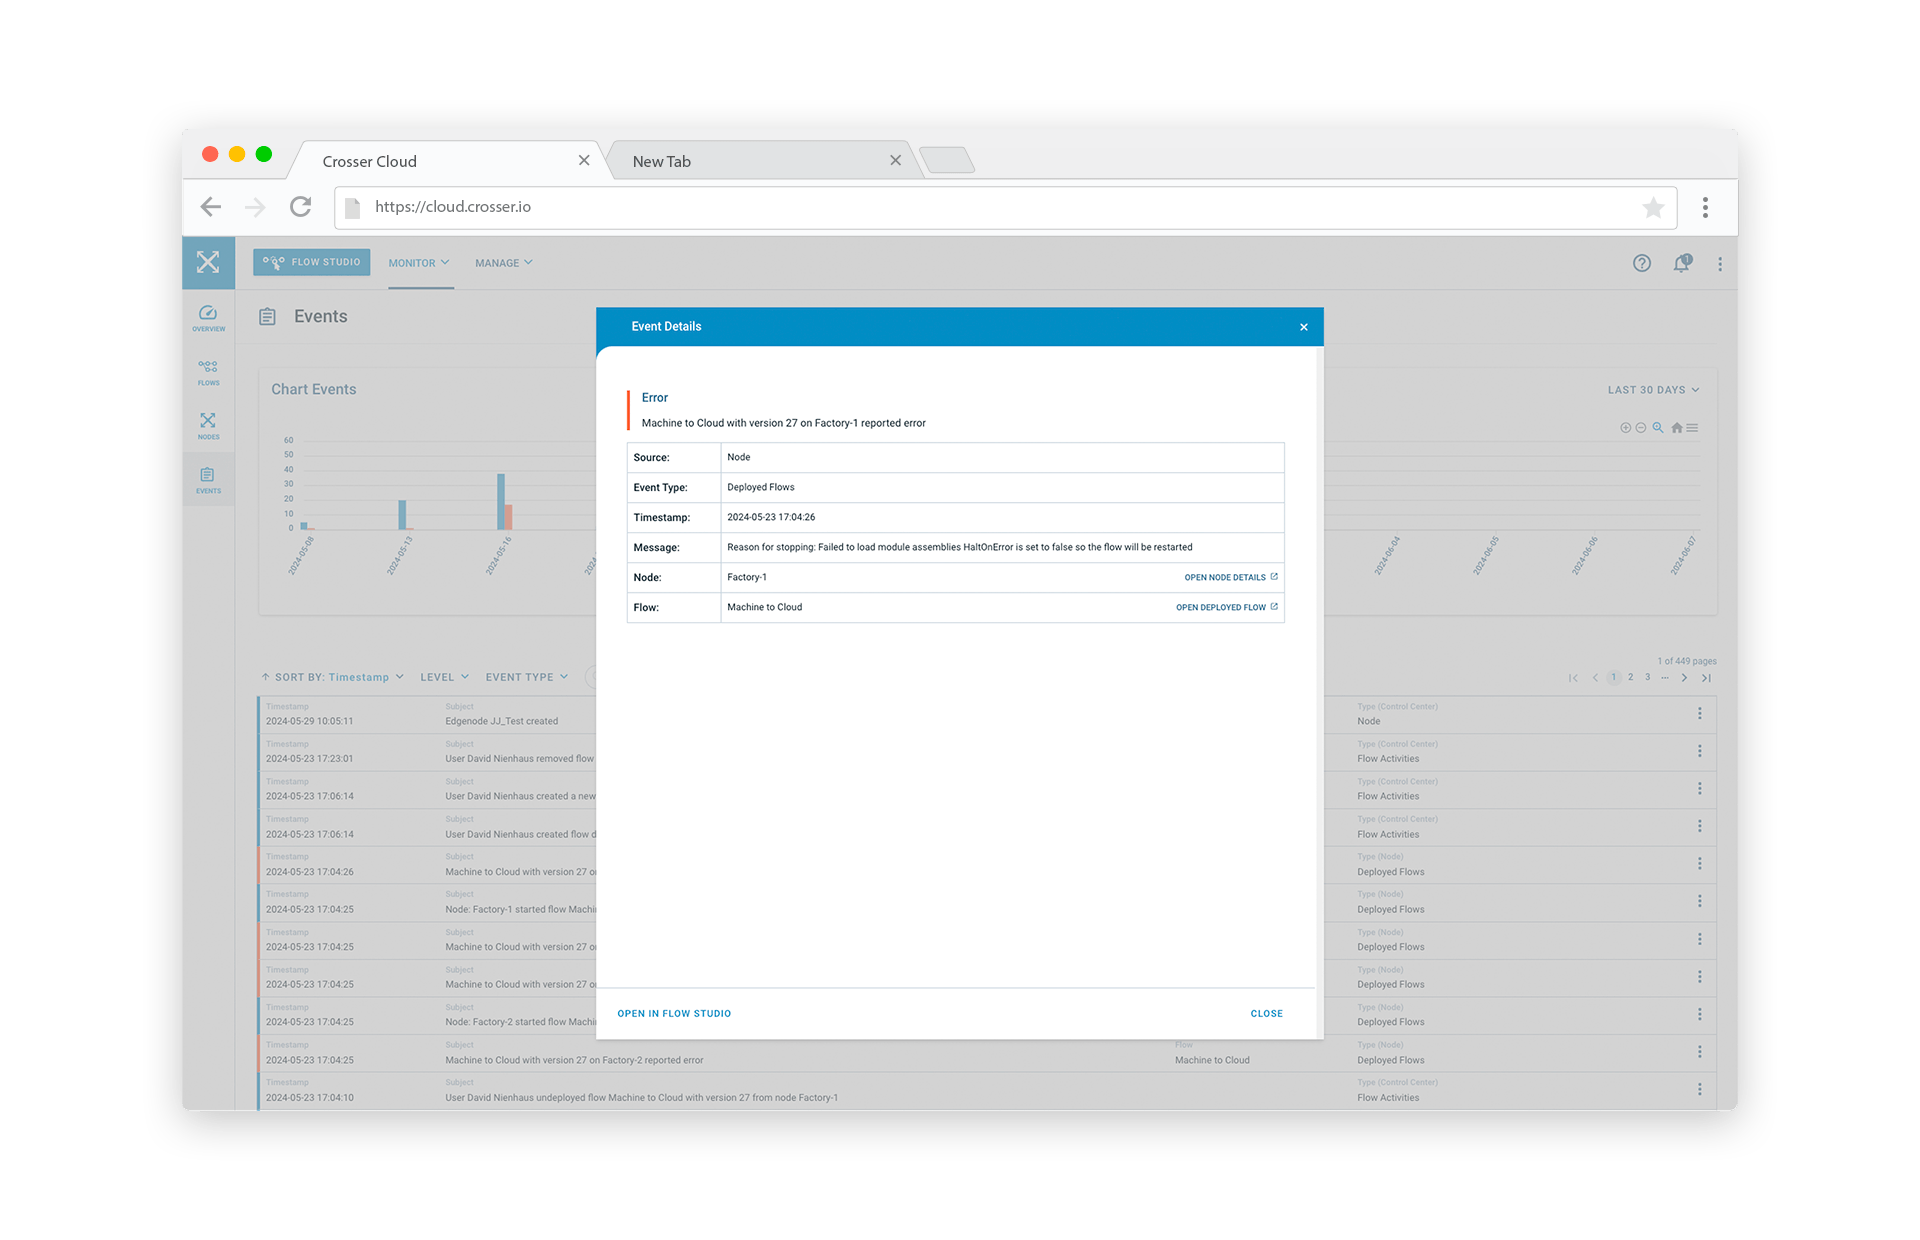Select timestamp 2024-05-23 17:04:26 in dialog

(x=771, y=518)
